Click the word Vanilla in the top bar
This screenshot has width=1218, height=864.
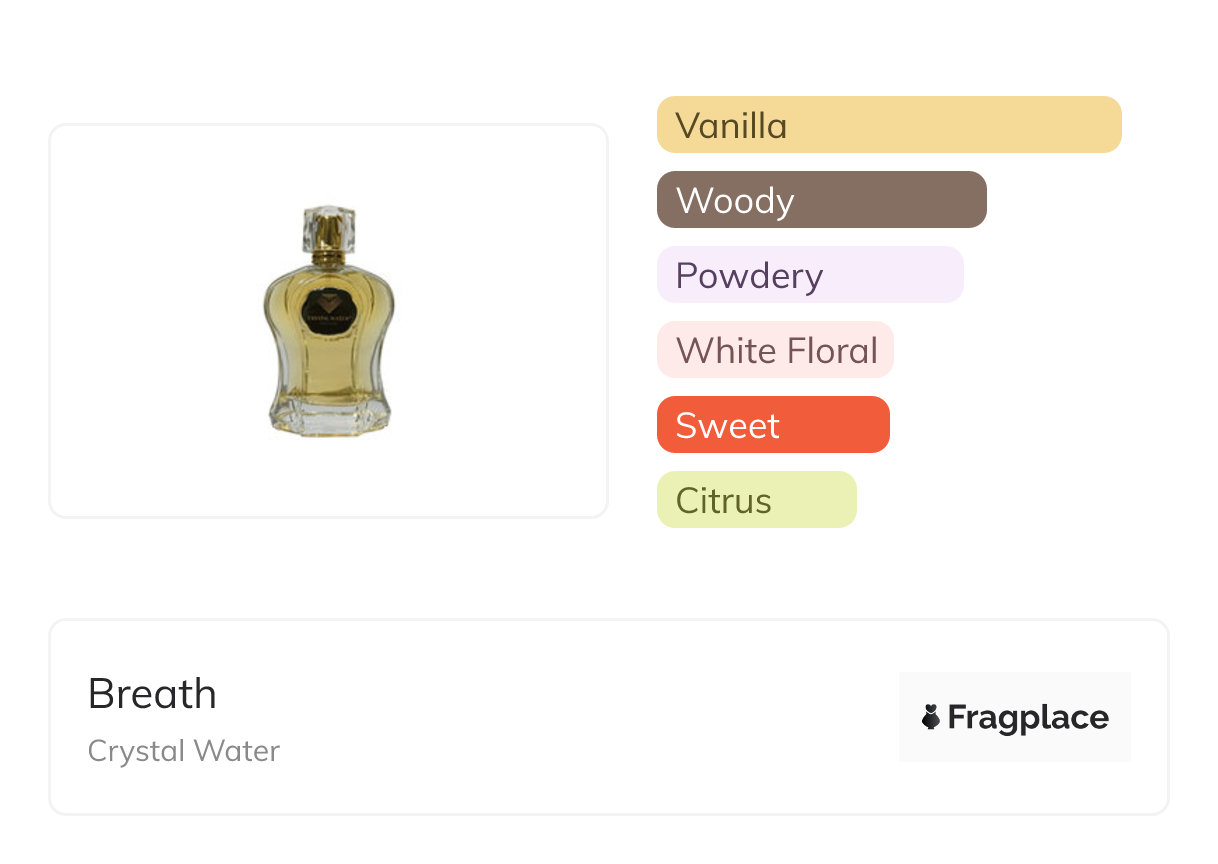coord(731,126)
